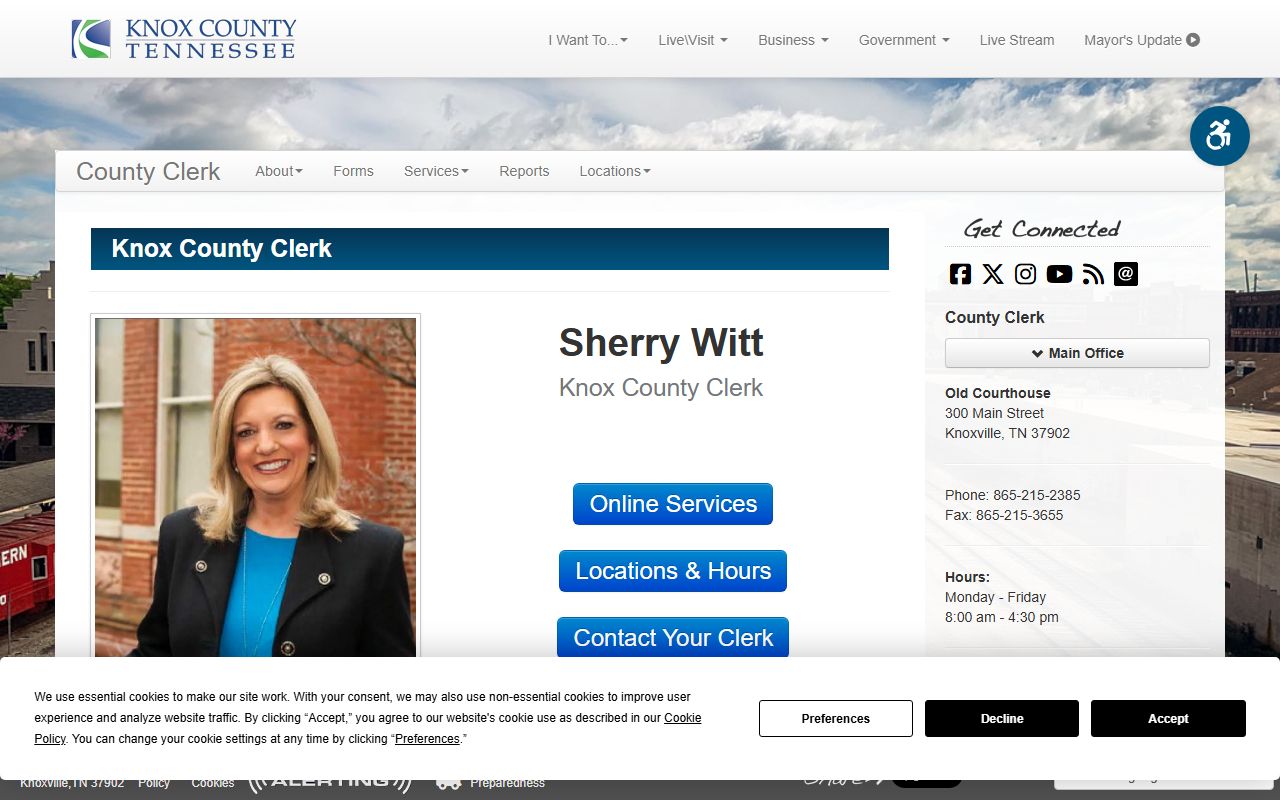Image resolution: width=1280 pixels, height=800 pixels.
Task: Expand the Live\Visit menu
Action: click(693, 40)
